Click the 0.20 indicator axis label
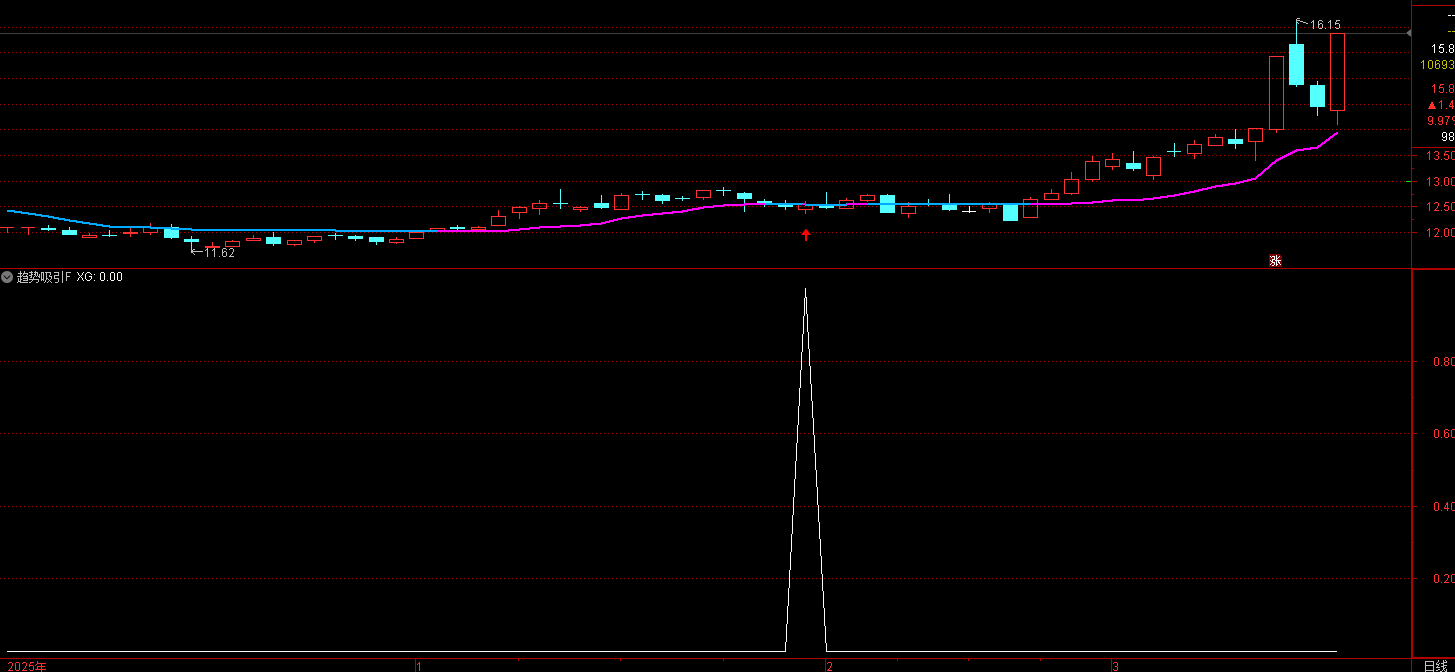Viewport: 1455px width, 672px height. click(x=1443, y=579)
